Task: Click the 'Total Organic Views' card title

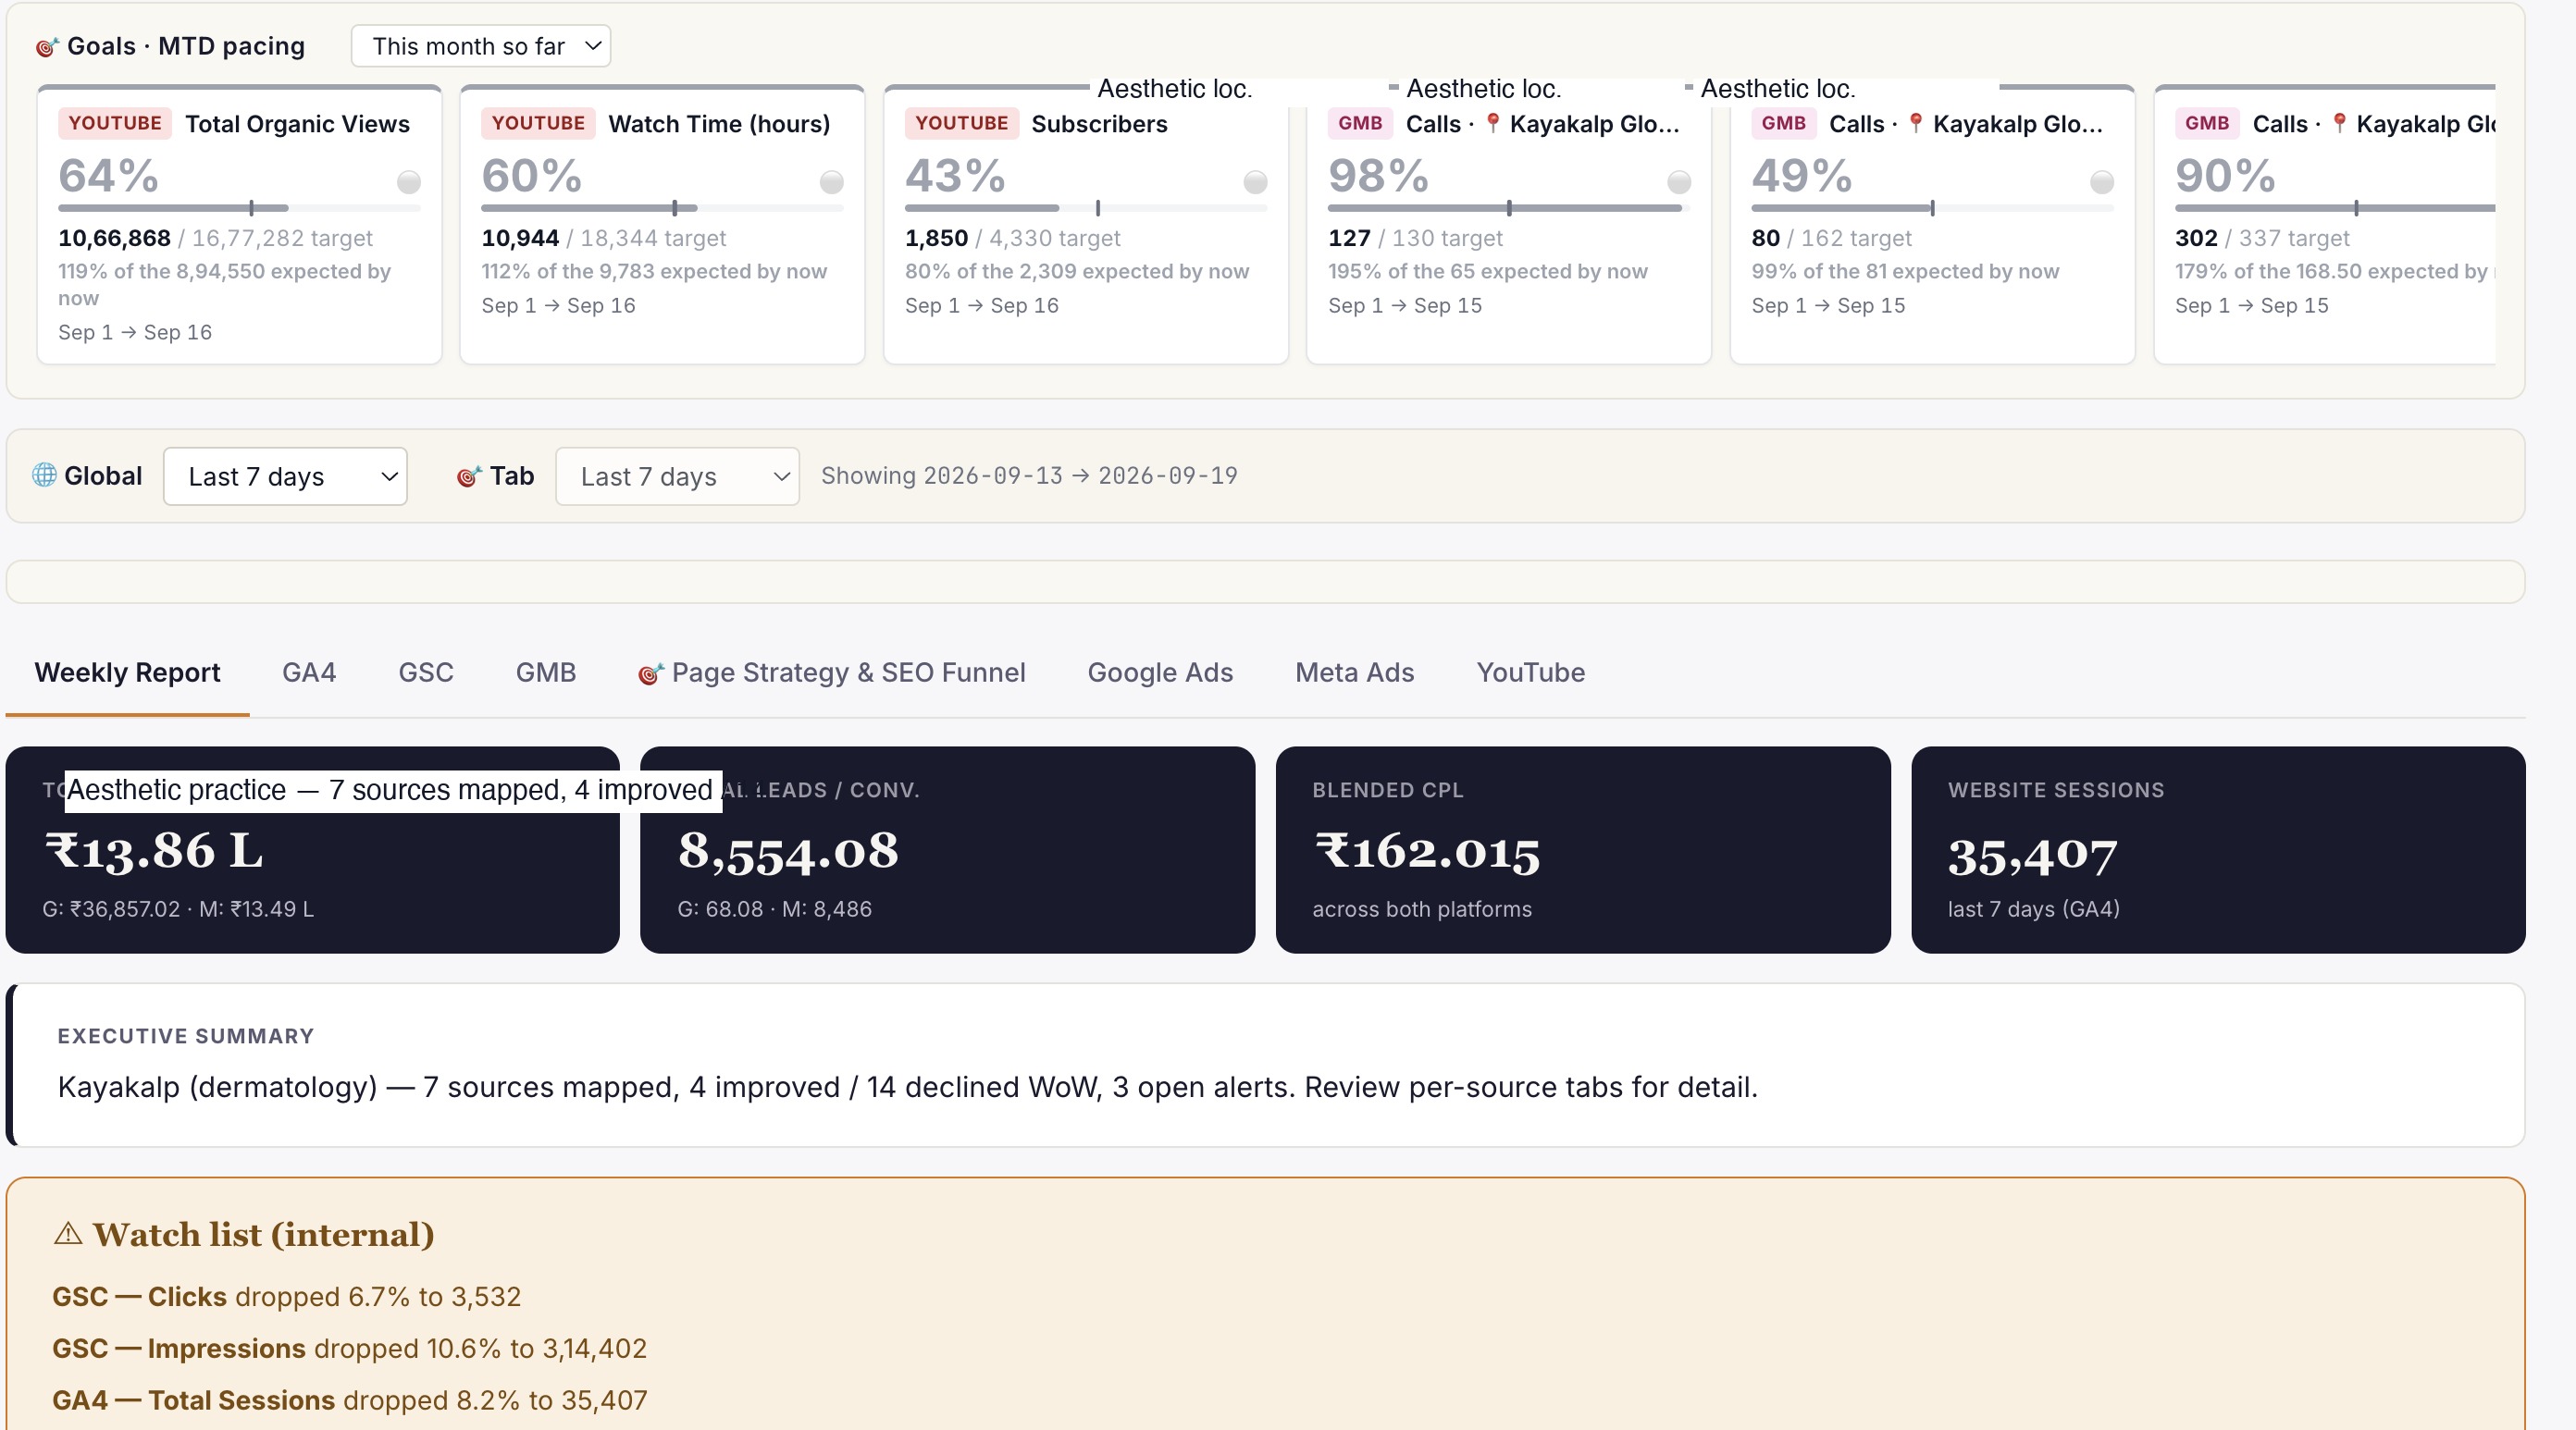Action: click(x=297, y=124)
